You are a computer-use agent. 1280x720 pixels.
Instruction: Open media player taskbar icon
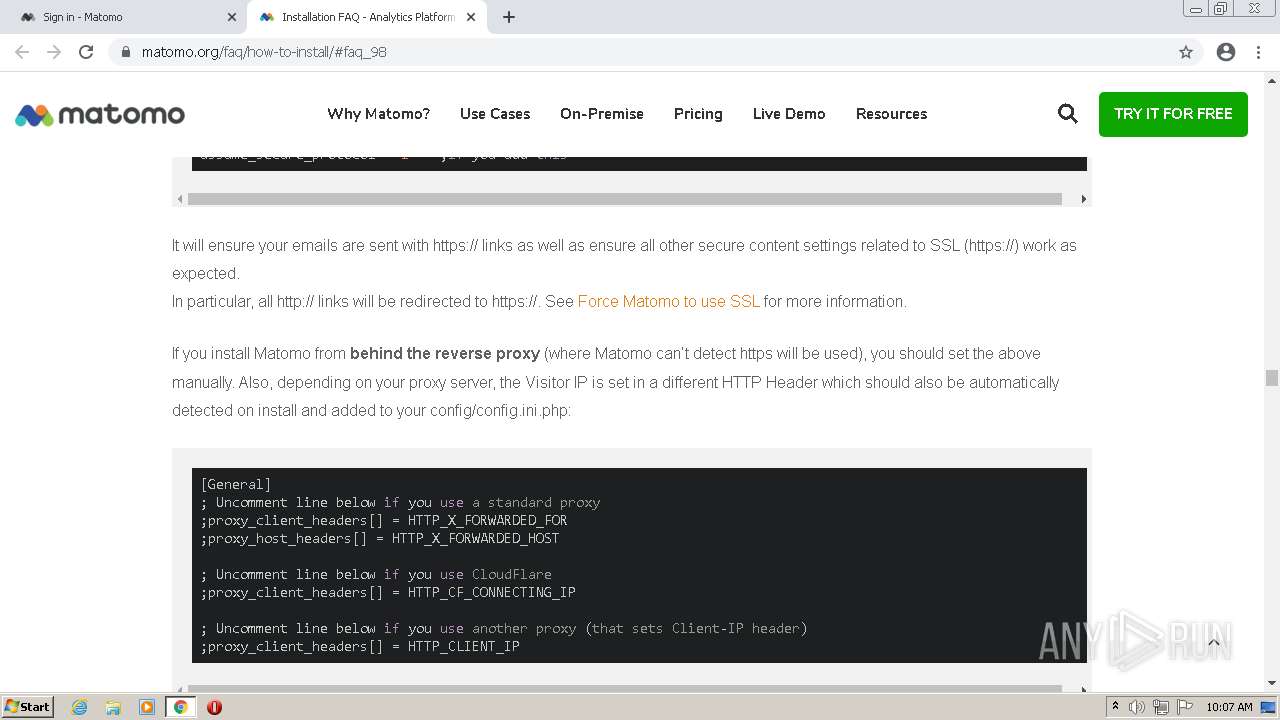(147, 707)
